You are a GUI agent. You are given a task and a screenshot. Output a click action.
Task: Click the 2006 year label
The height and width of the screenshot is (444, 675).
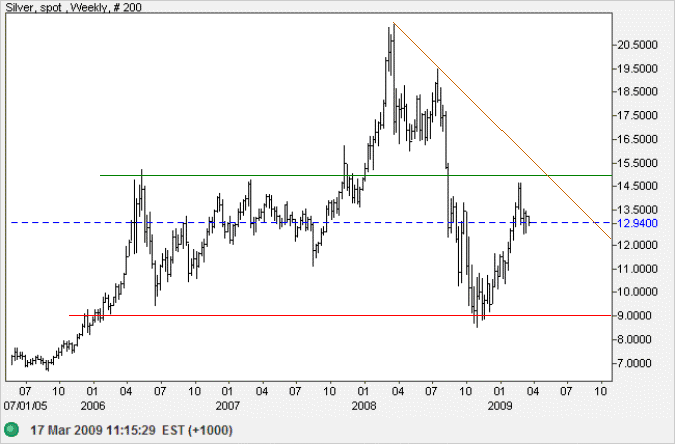(x=93, y=406)
